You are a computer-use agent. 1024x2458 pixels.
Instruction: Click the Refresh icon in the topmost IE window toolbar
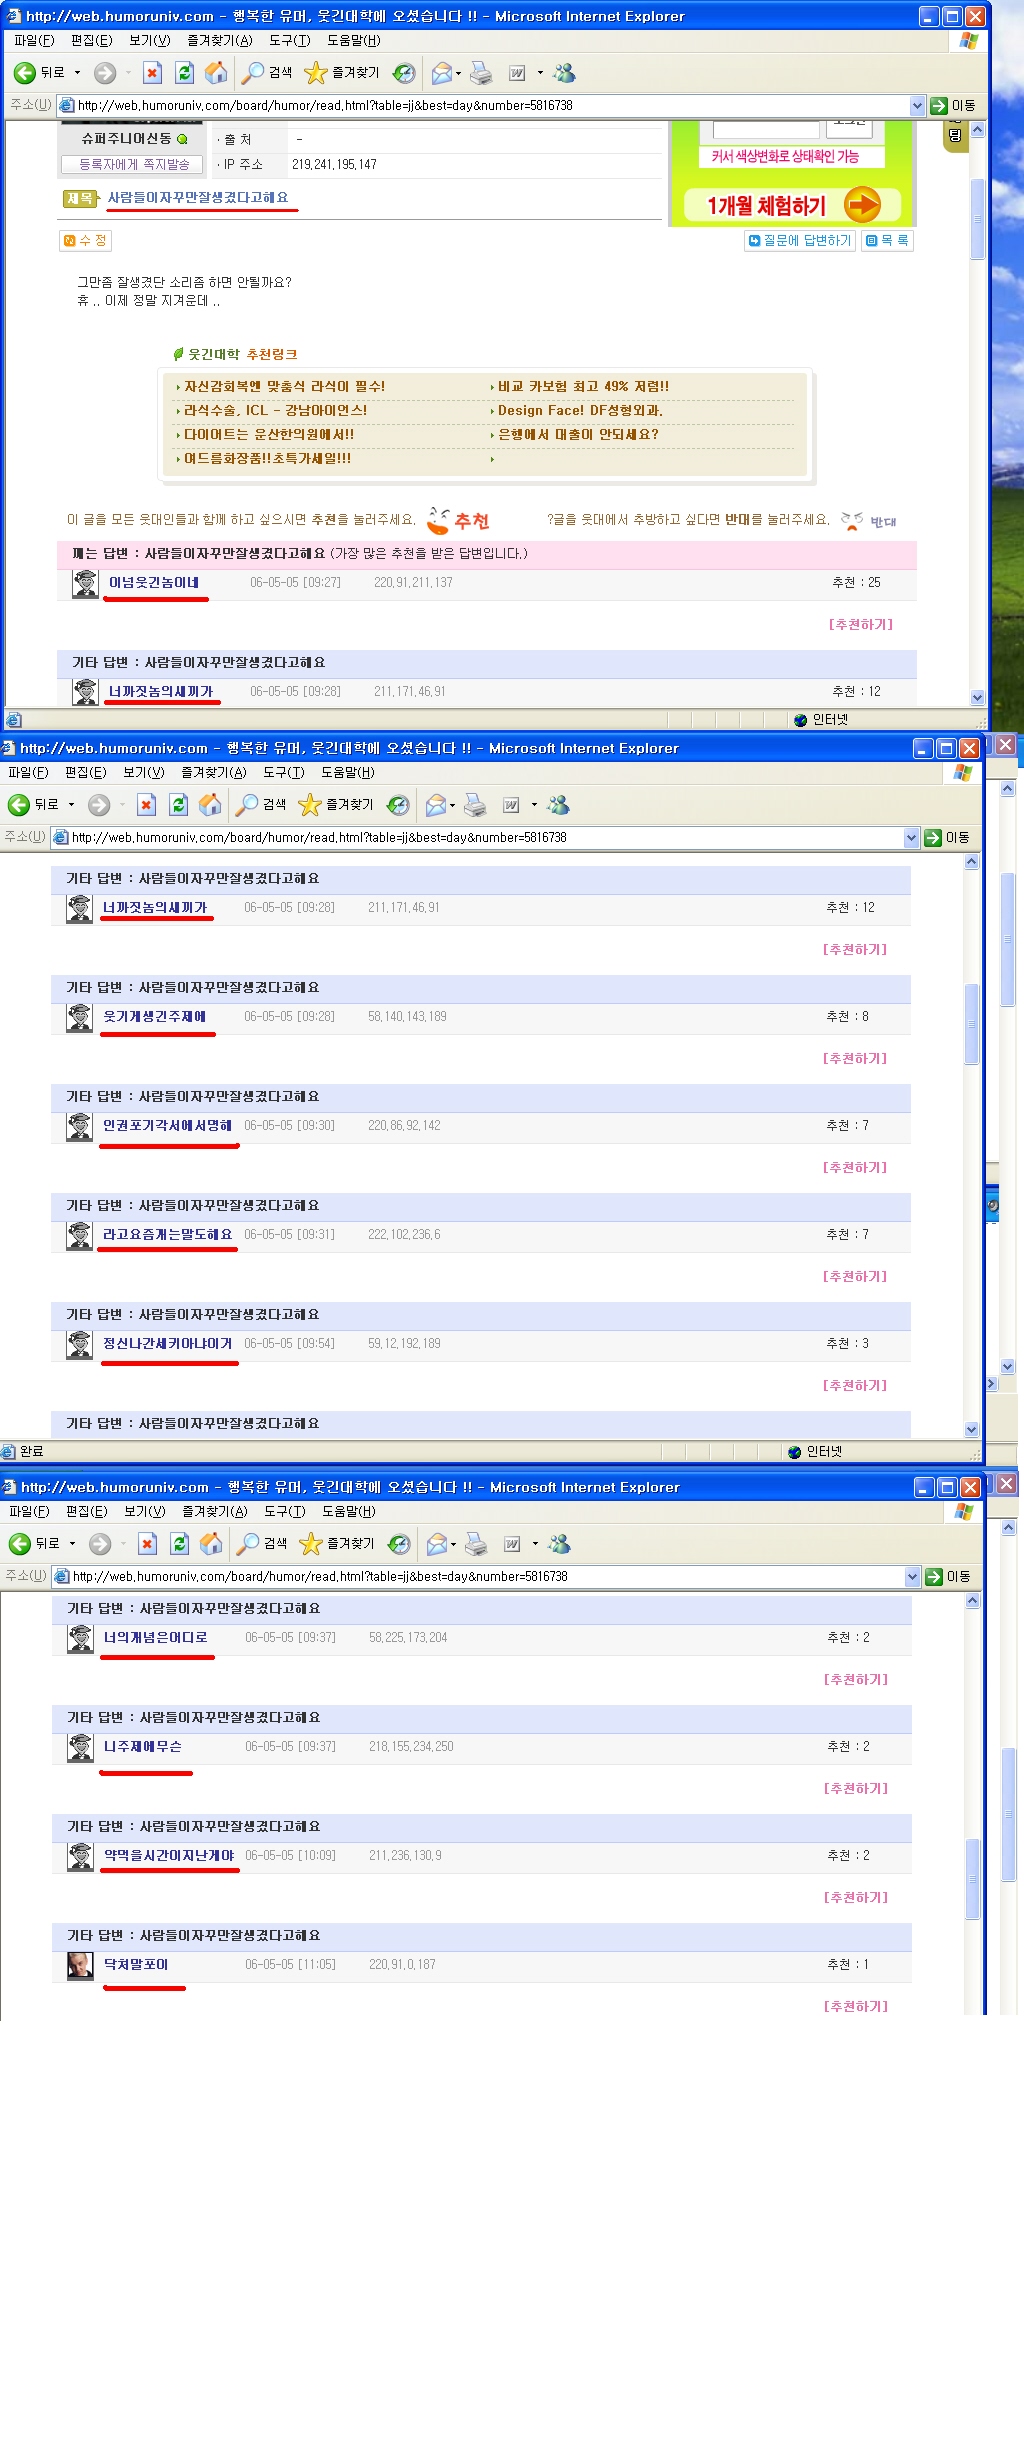(x=184, y=73)
